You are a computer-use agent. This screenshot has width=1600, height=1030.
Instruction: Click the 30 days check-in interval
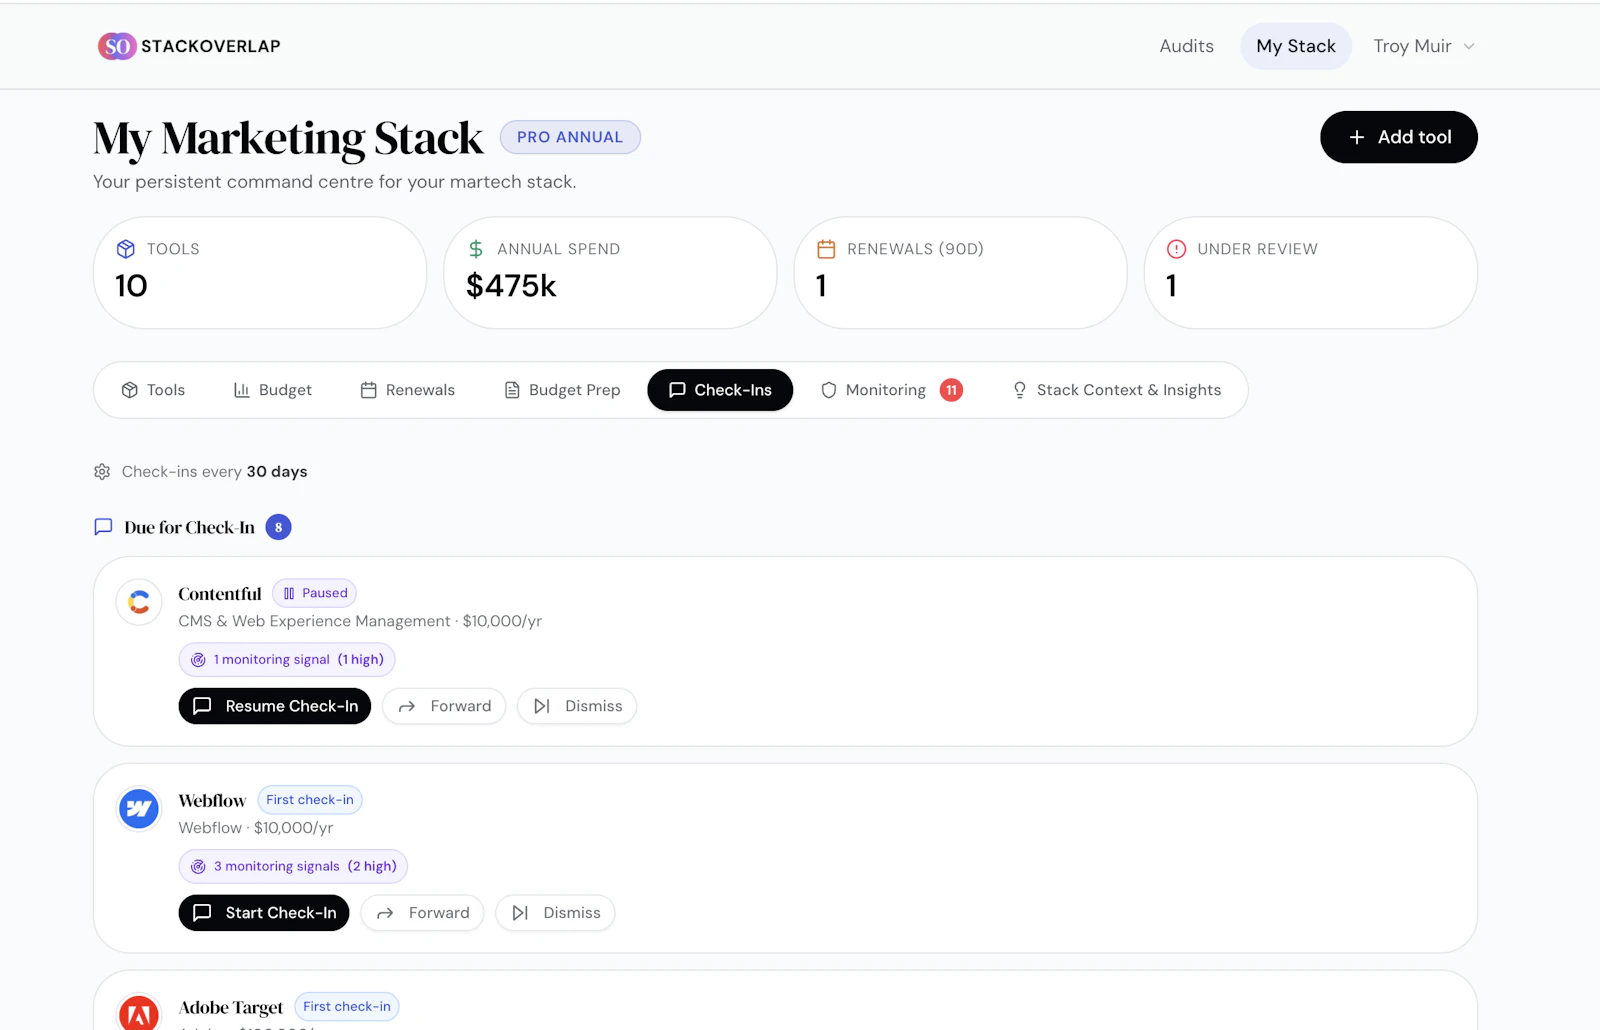(277, 472)
